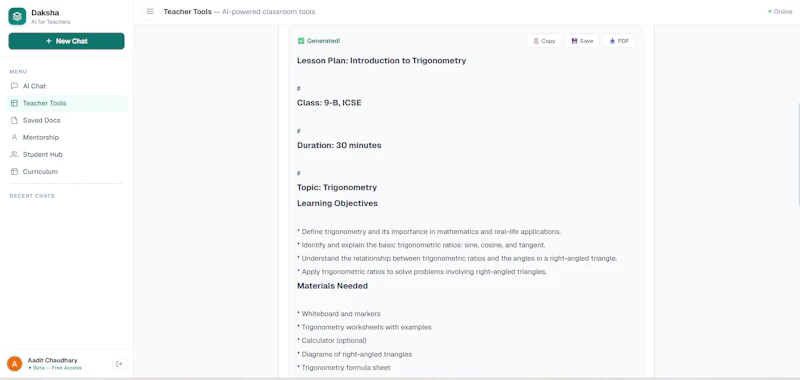The height and width of the screenshot is (380, 800).
Task: Click the Diagrams of right-angled triangles bullet
Action: pyautogui.click(x=355, y=354)
